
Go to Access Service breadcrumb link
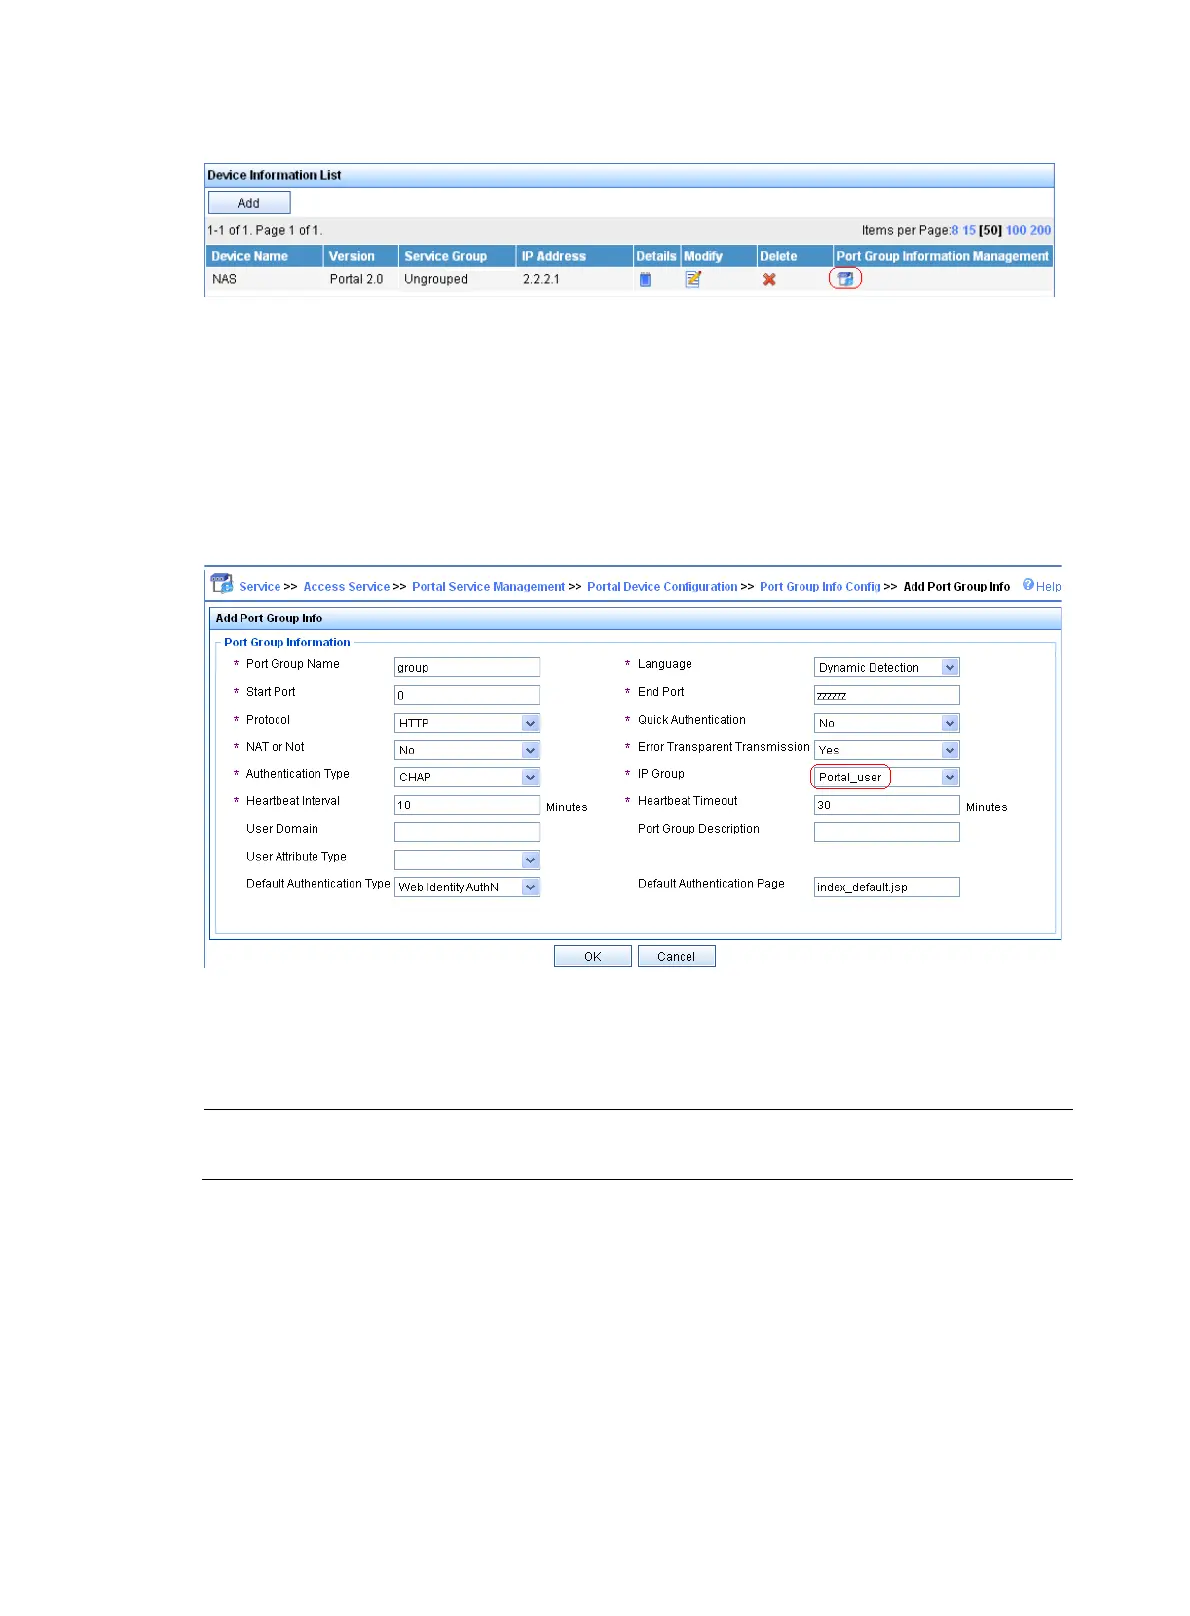pos(347,587)
